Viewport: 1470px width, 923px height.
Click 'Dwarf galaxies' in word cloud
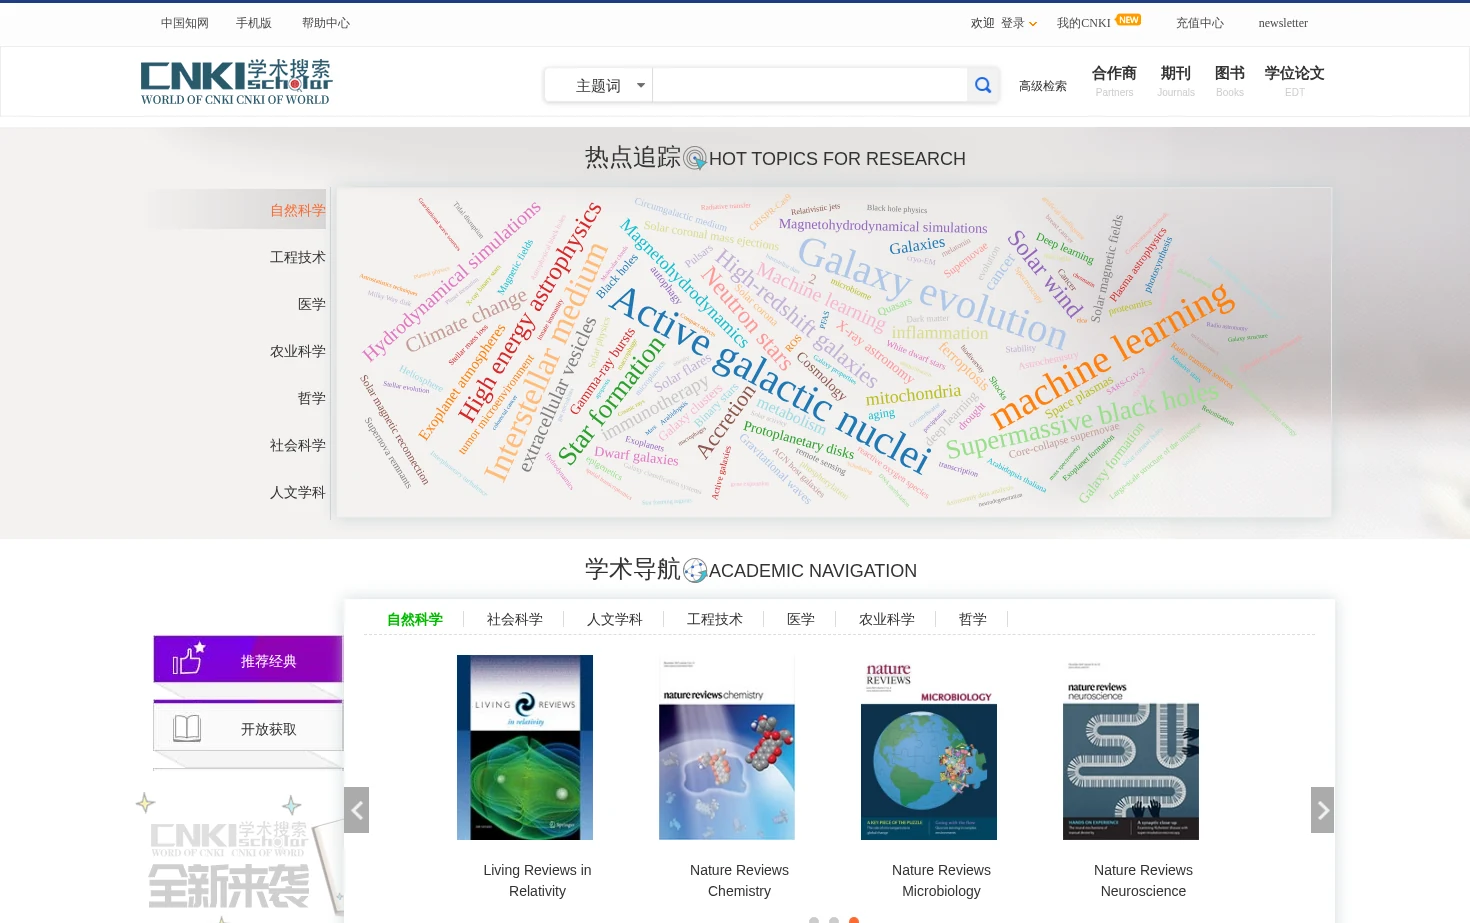coord(636,456)
